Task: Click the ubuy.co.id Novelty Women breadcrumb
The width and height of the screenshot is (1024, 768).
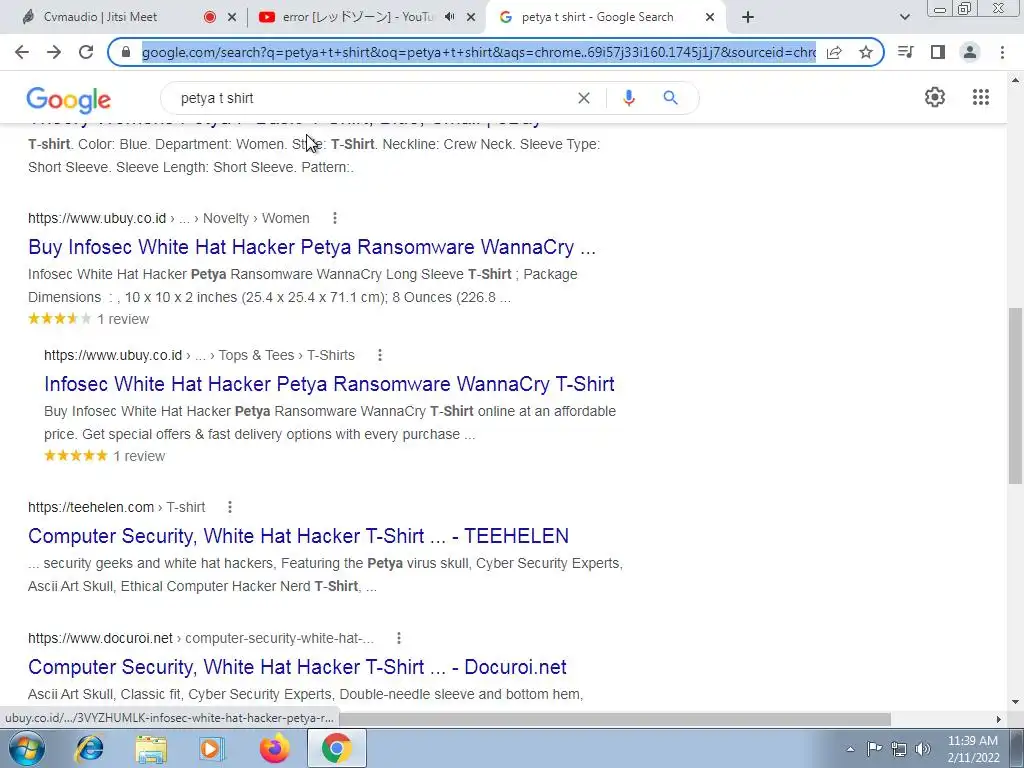Action: click(168, 218)
